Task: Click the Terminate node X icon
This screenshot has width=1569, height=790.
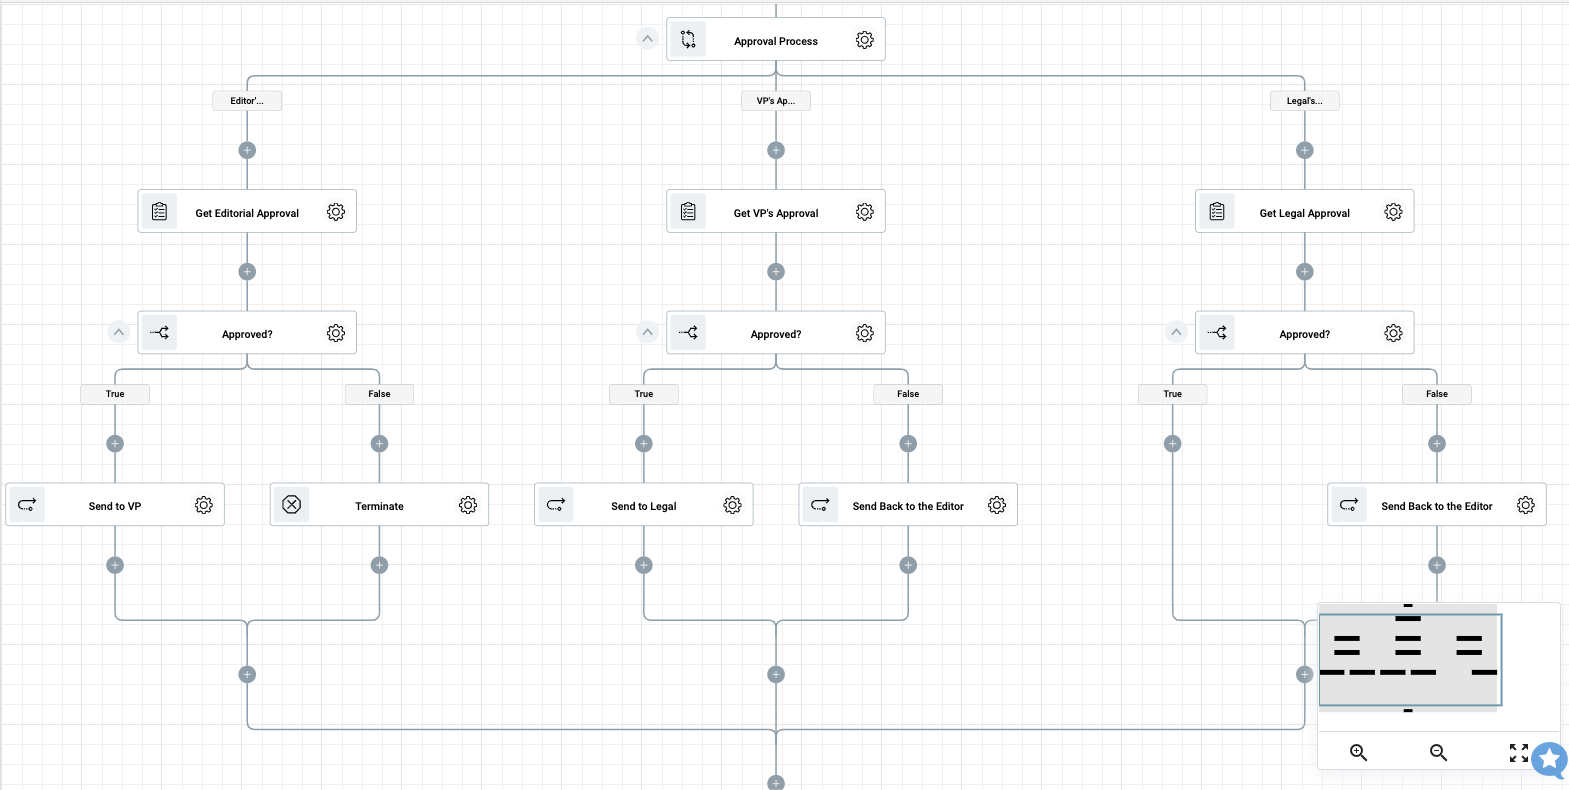Action: click(291, 505)
